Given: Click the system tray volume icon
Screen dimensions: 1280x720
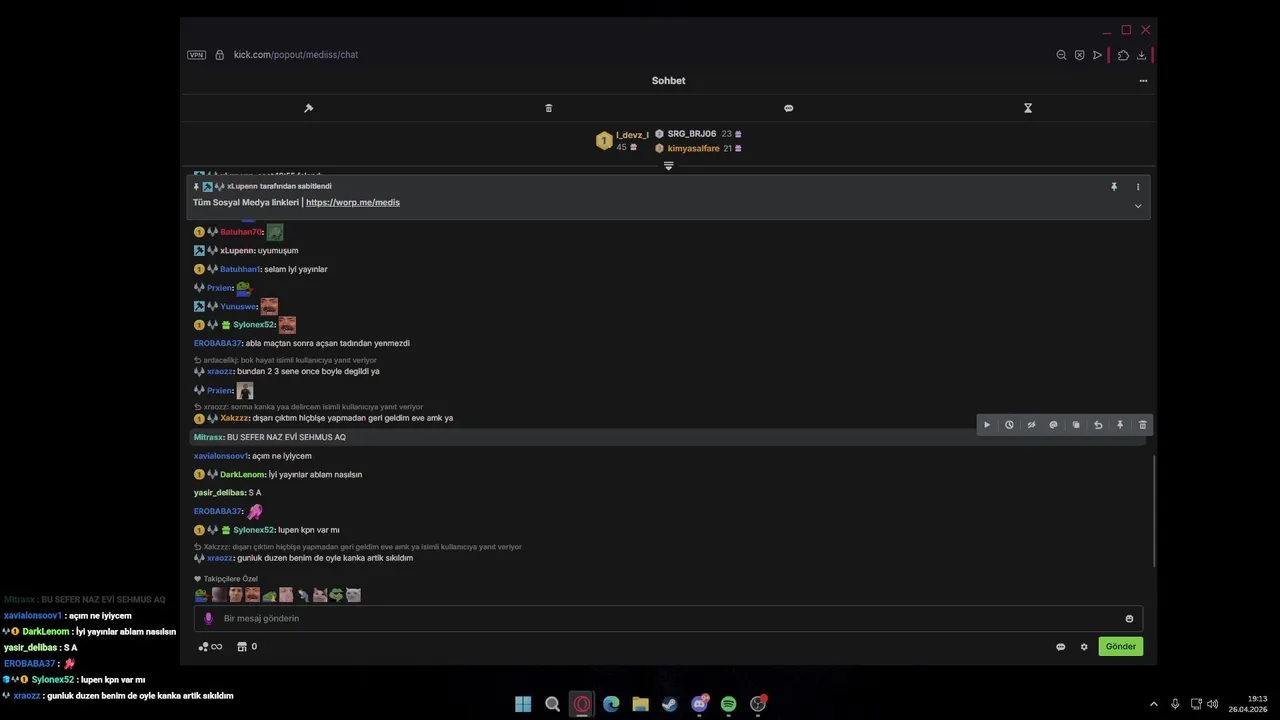Looking at the screenshot, I should pyautogui.click(x=1213, y=704).
